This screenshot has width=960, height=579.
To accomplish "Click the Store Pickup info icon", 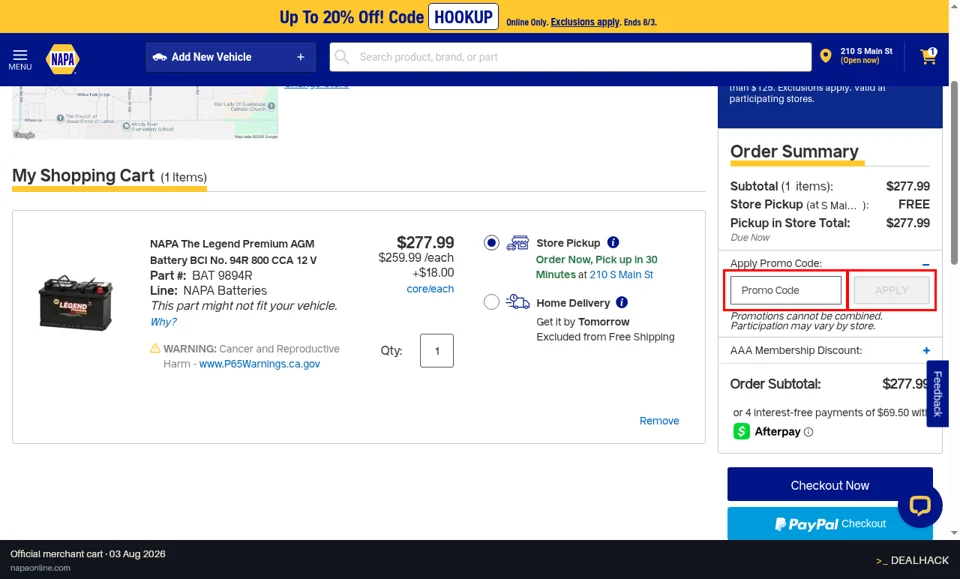I will (x=613, y=242).
